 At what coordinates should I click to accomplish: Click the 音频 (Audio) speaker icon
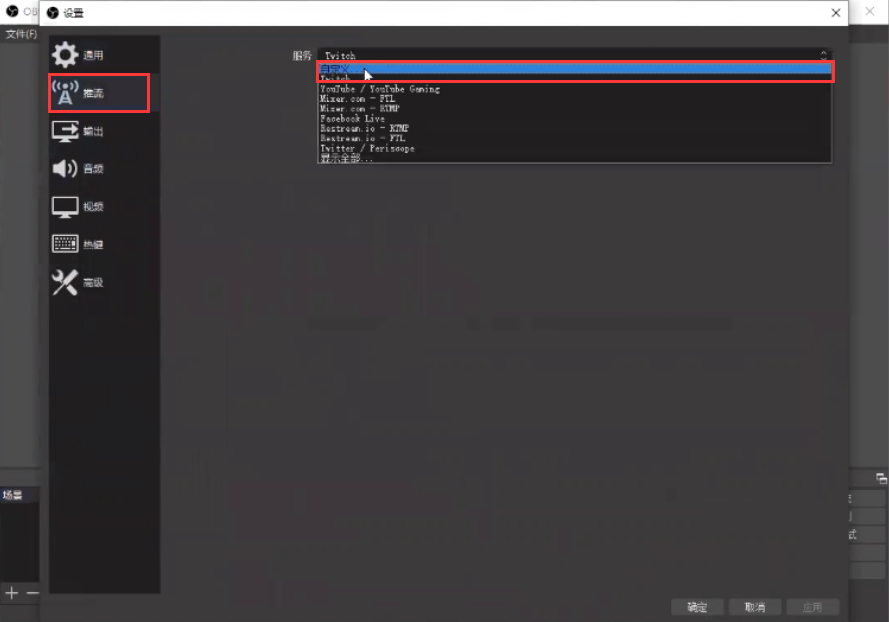(x=65, y=169)
